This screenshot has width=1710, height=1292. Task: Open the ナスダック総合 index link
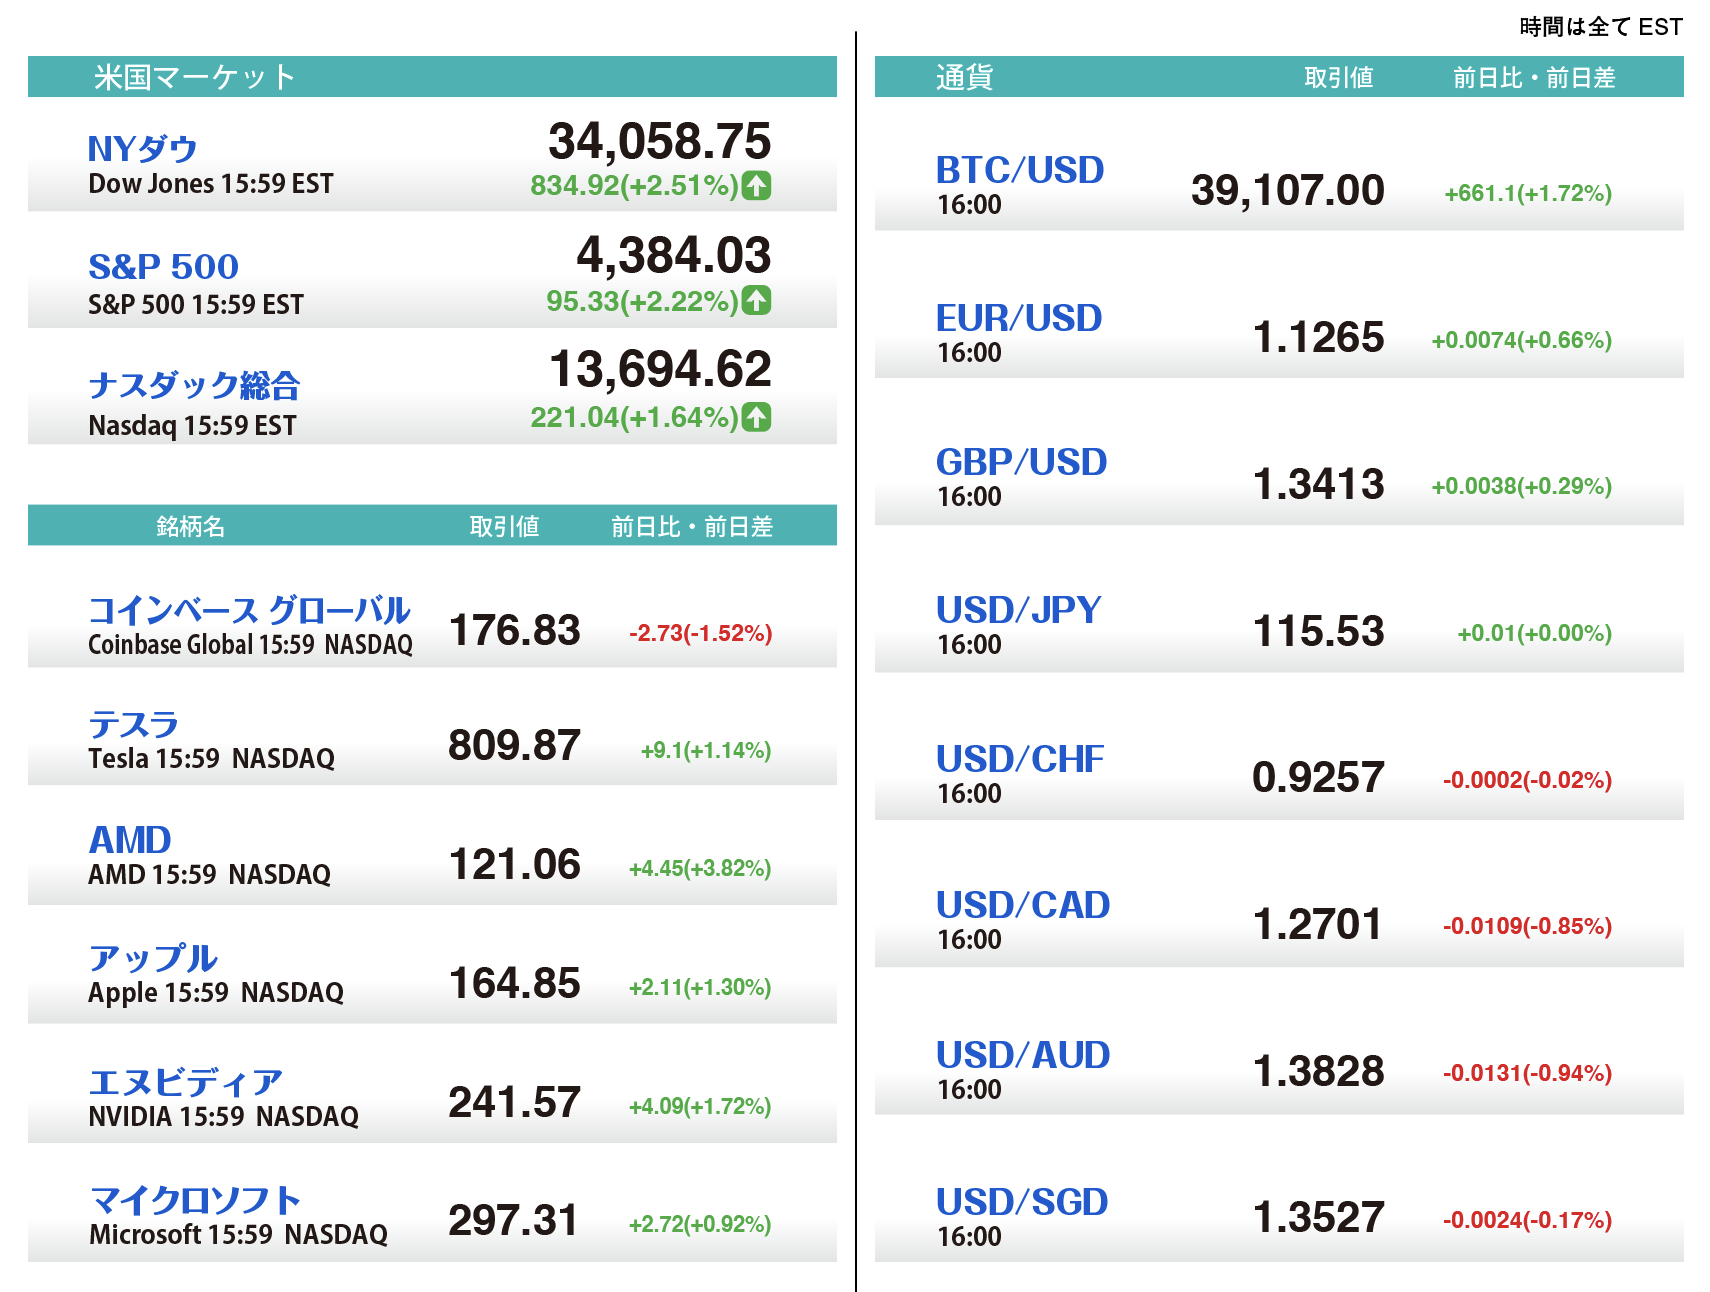(194, 385)
